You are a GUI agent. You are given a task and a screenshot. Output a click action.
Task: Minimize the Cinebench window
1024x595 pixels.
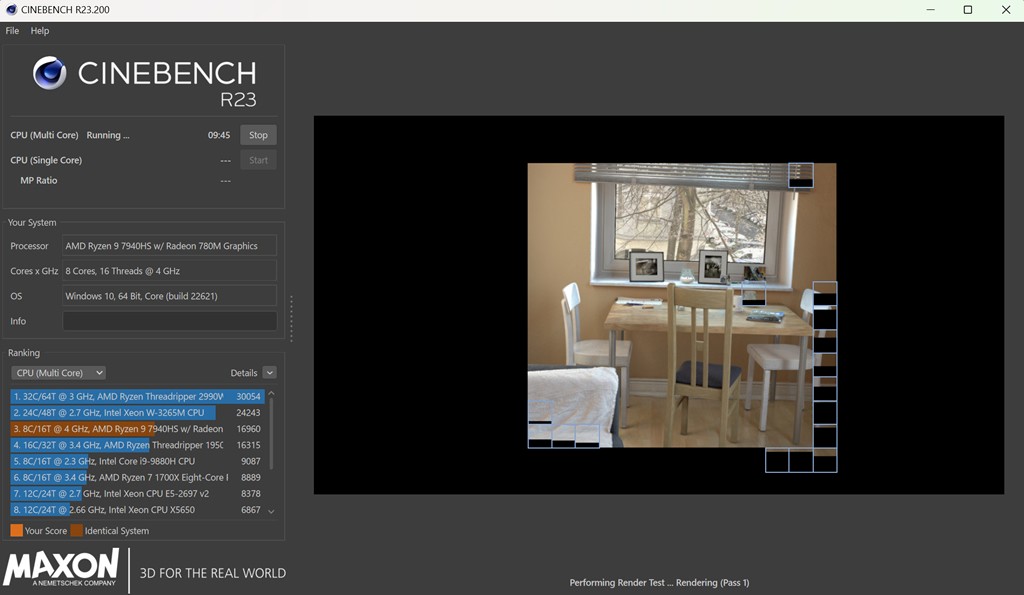click(x=931, y=10)
